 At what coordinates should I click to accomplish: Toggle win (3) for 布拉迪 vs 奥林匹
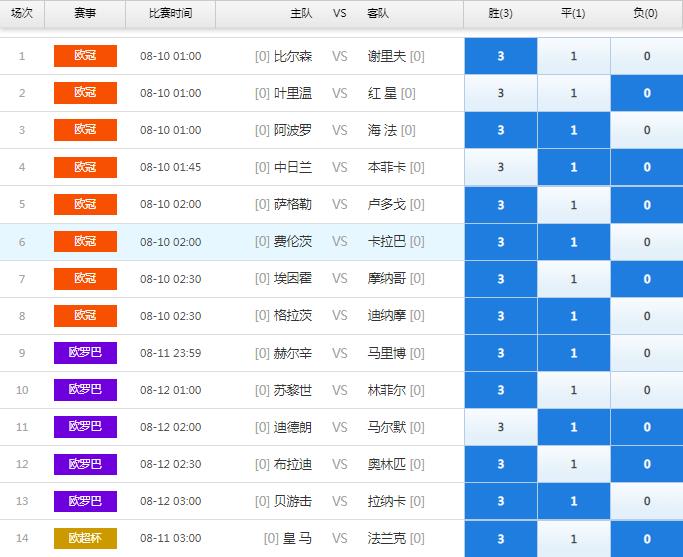pyautogui.click(x=500, y=464)
